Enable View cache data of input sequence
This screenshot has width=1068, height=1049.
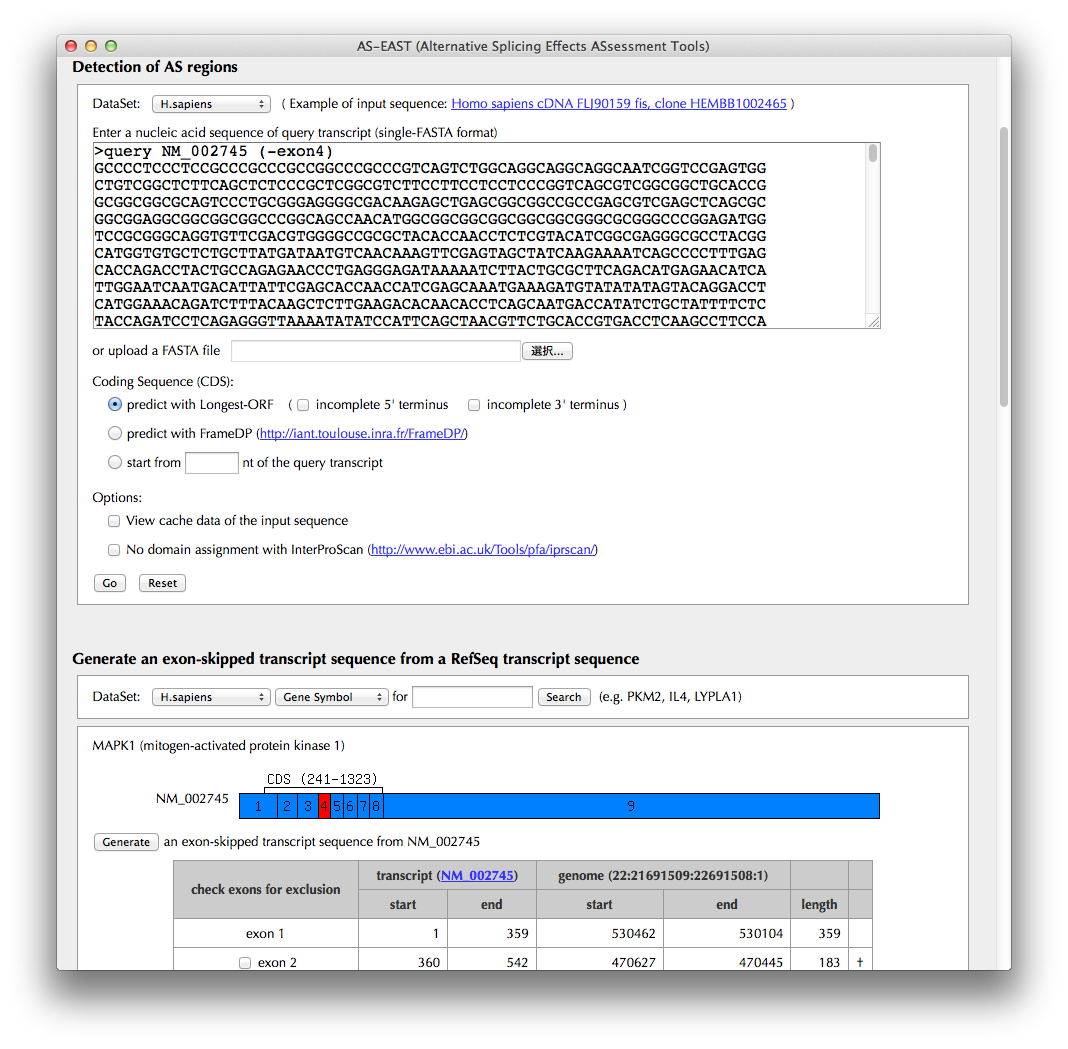[x=115, y=521]
